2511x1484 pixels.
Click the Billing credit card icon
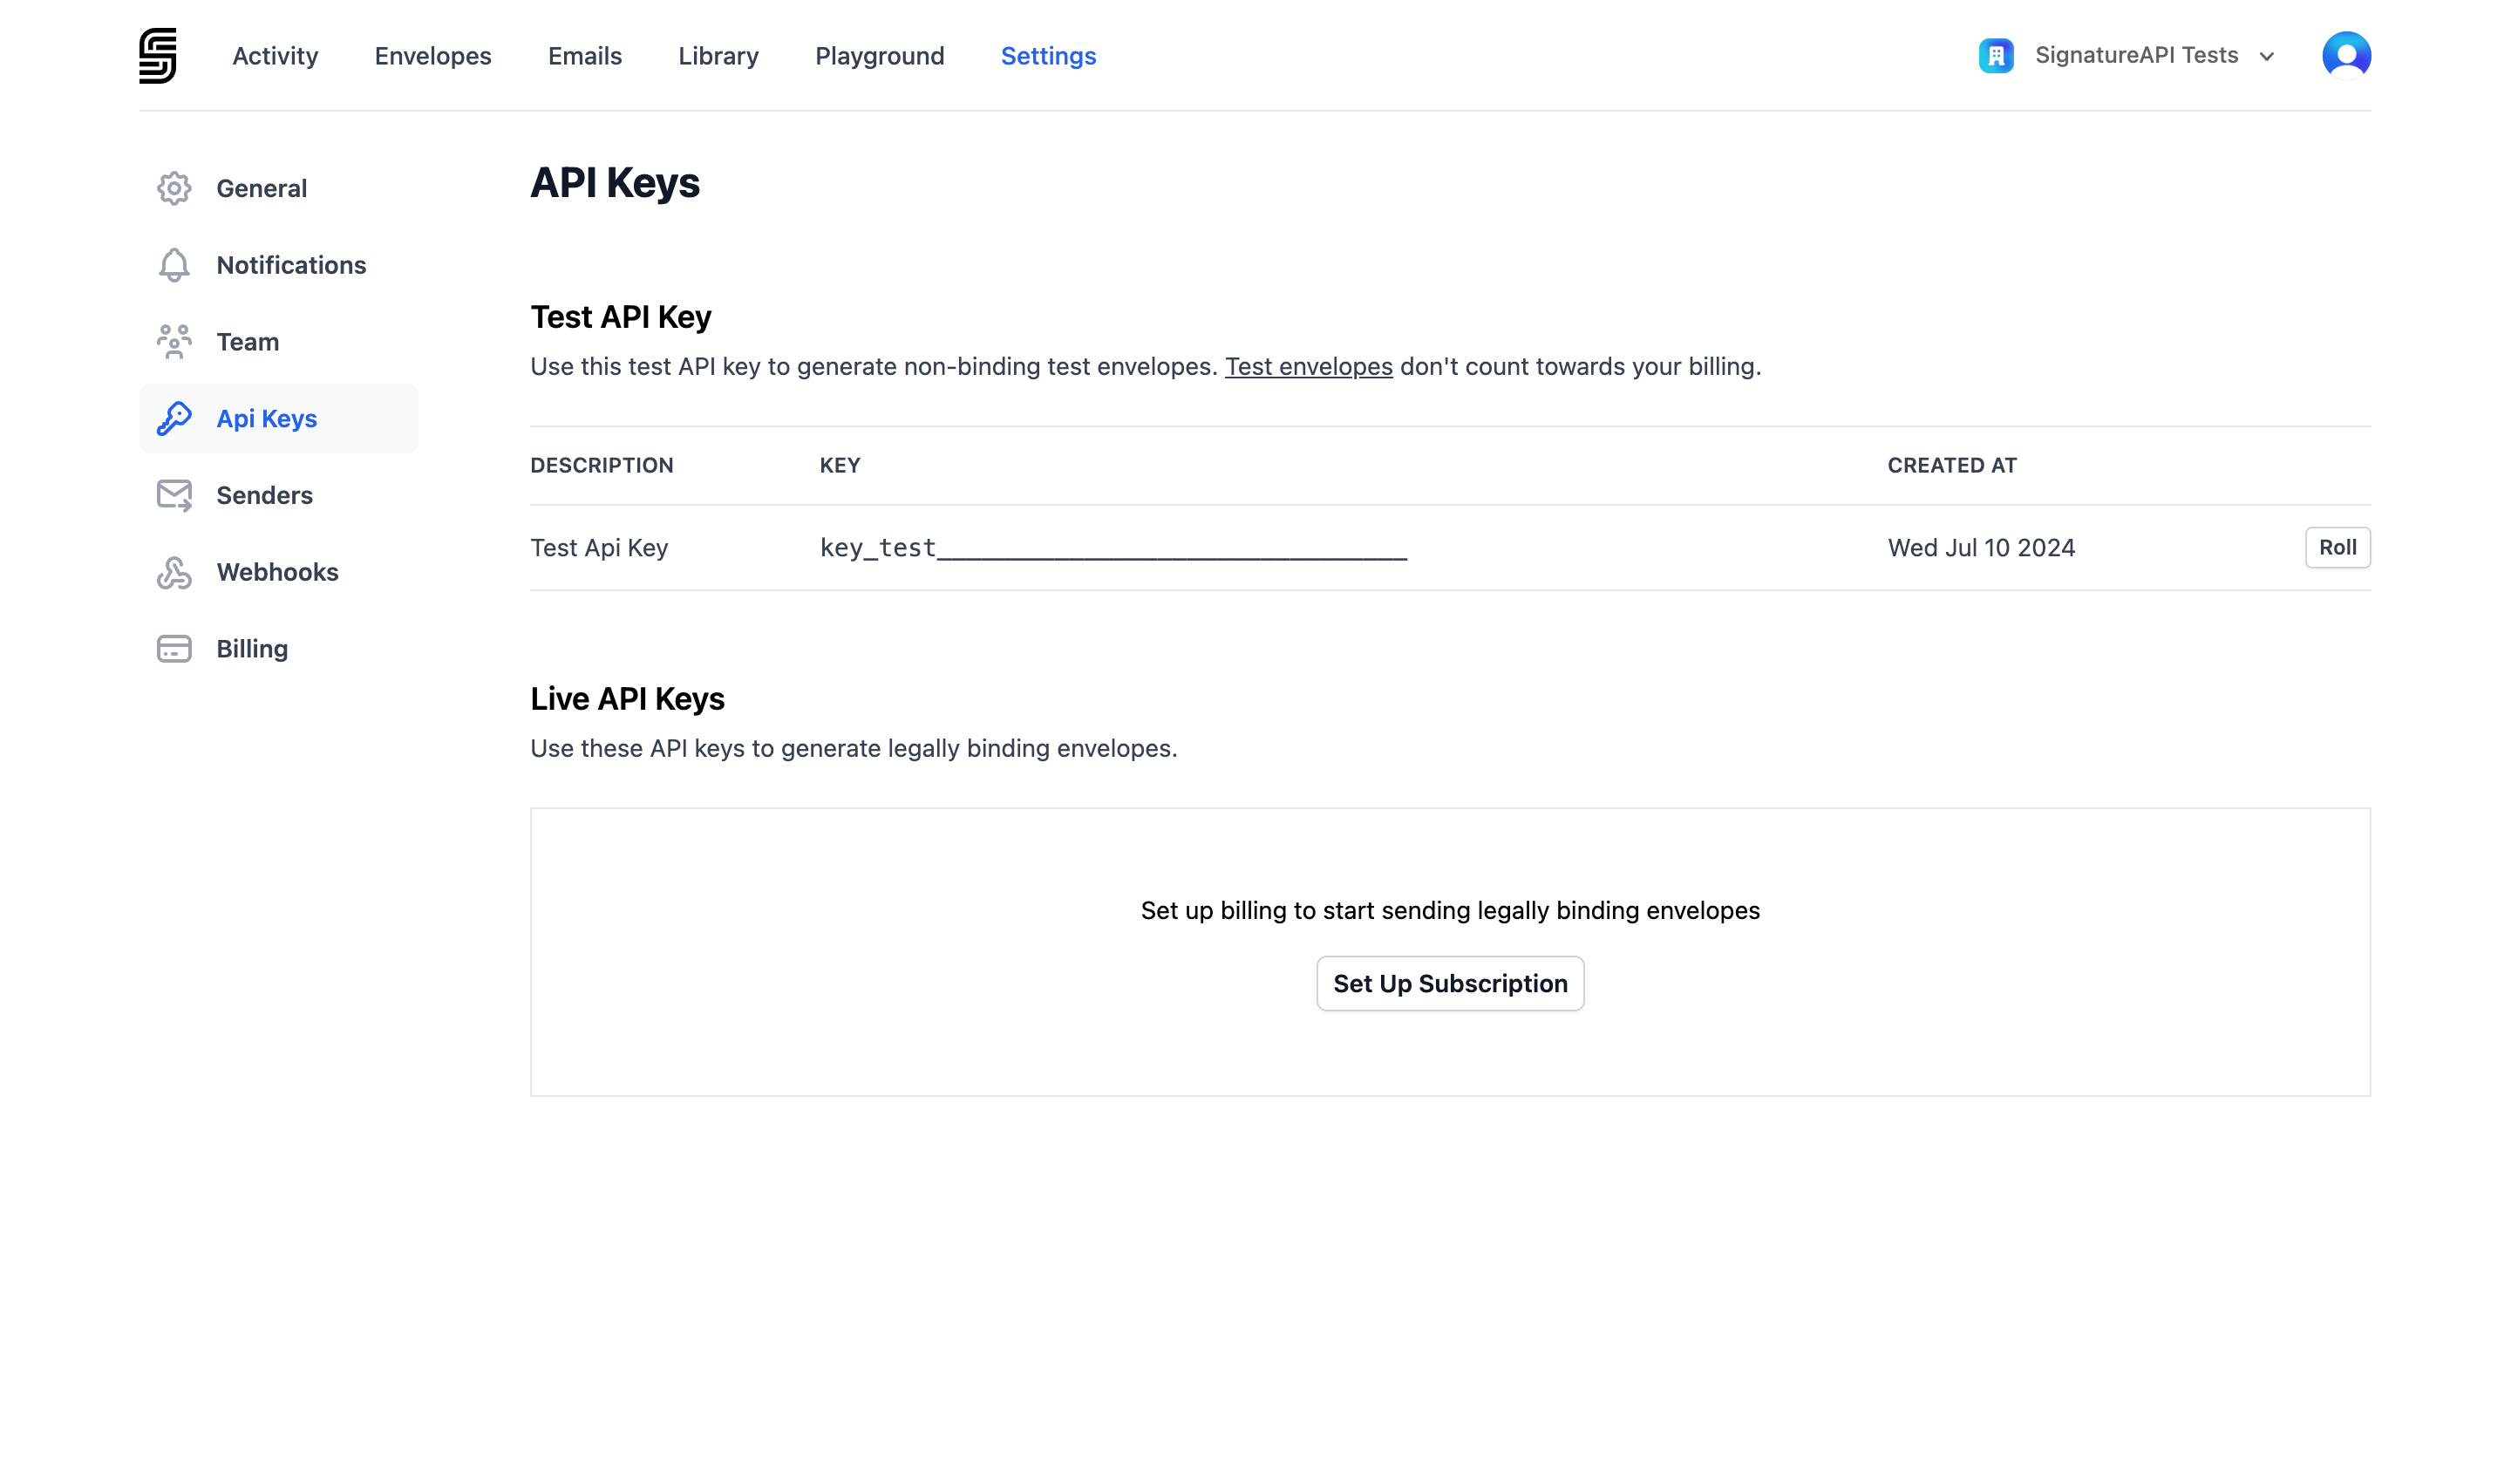click(x=174, y=648)
